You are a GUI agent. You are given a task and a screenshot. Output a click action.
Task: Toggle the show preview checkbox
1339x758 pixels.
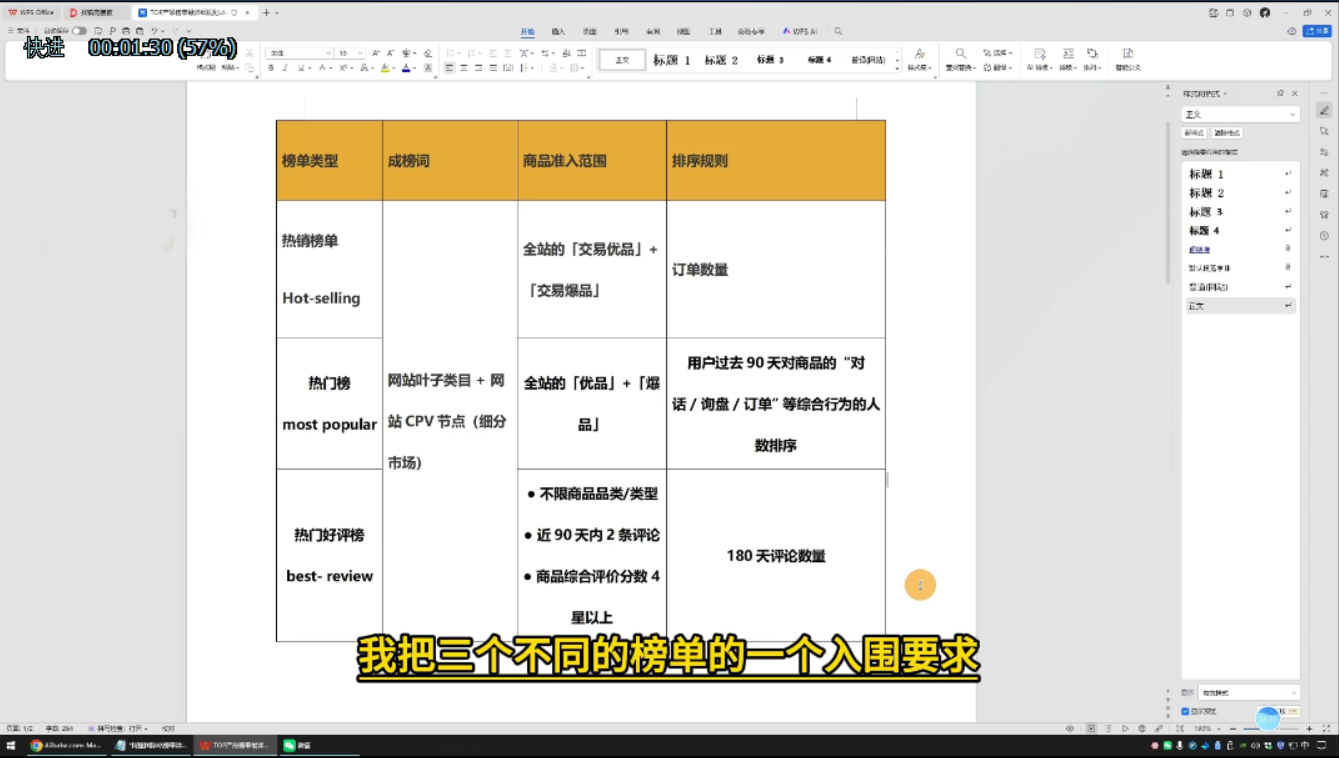point(1186,711)
